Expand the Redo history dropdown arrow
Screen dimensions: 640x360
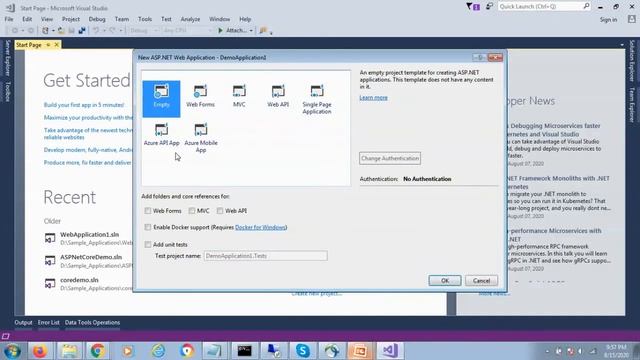120,31
